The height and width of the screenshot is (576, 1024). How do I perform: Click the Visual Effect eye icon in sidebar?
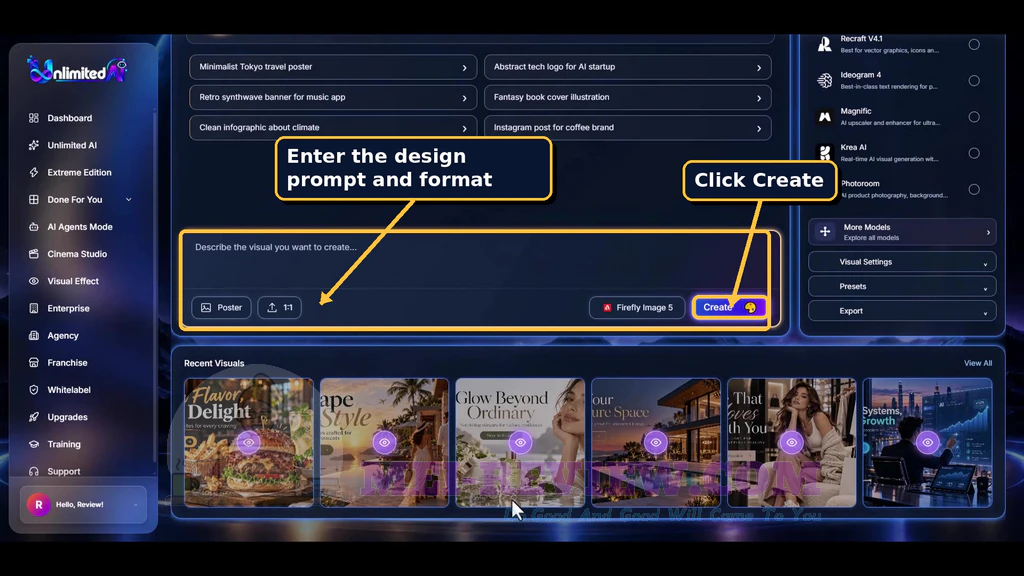coord(34,281)
